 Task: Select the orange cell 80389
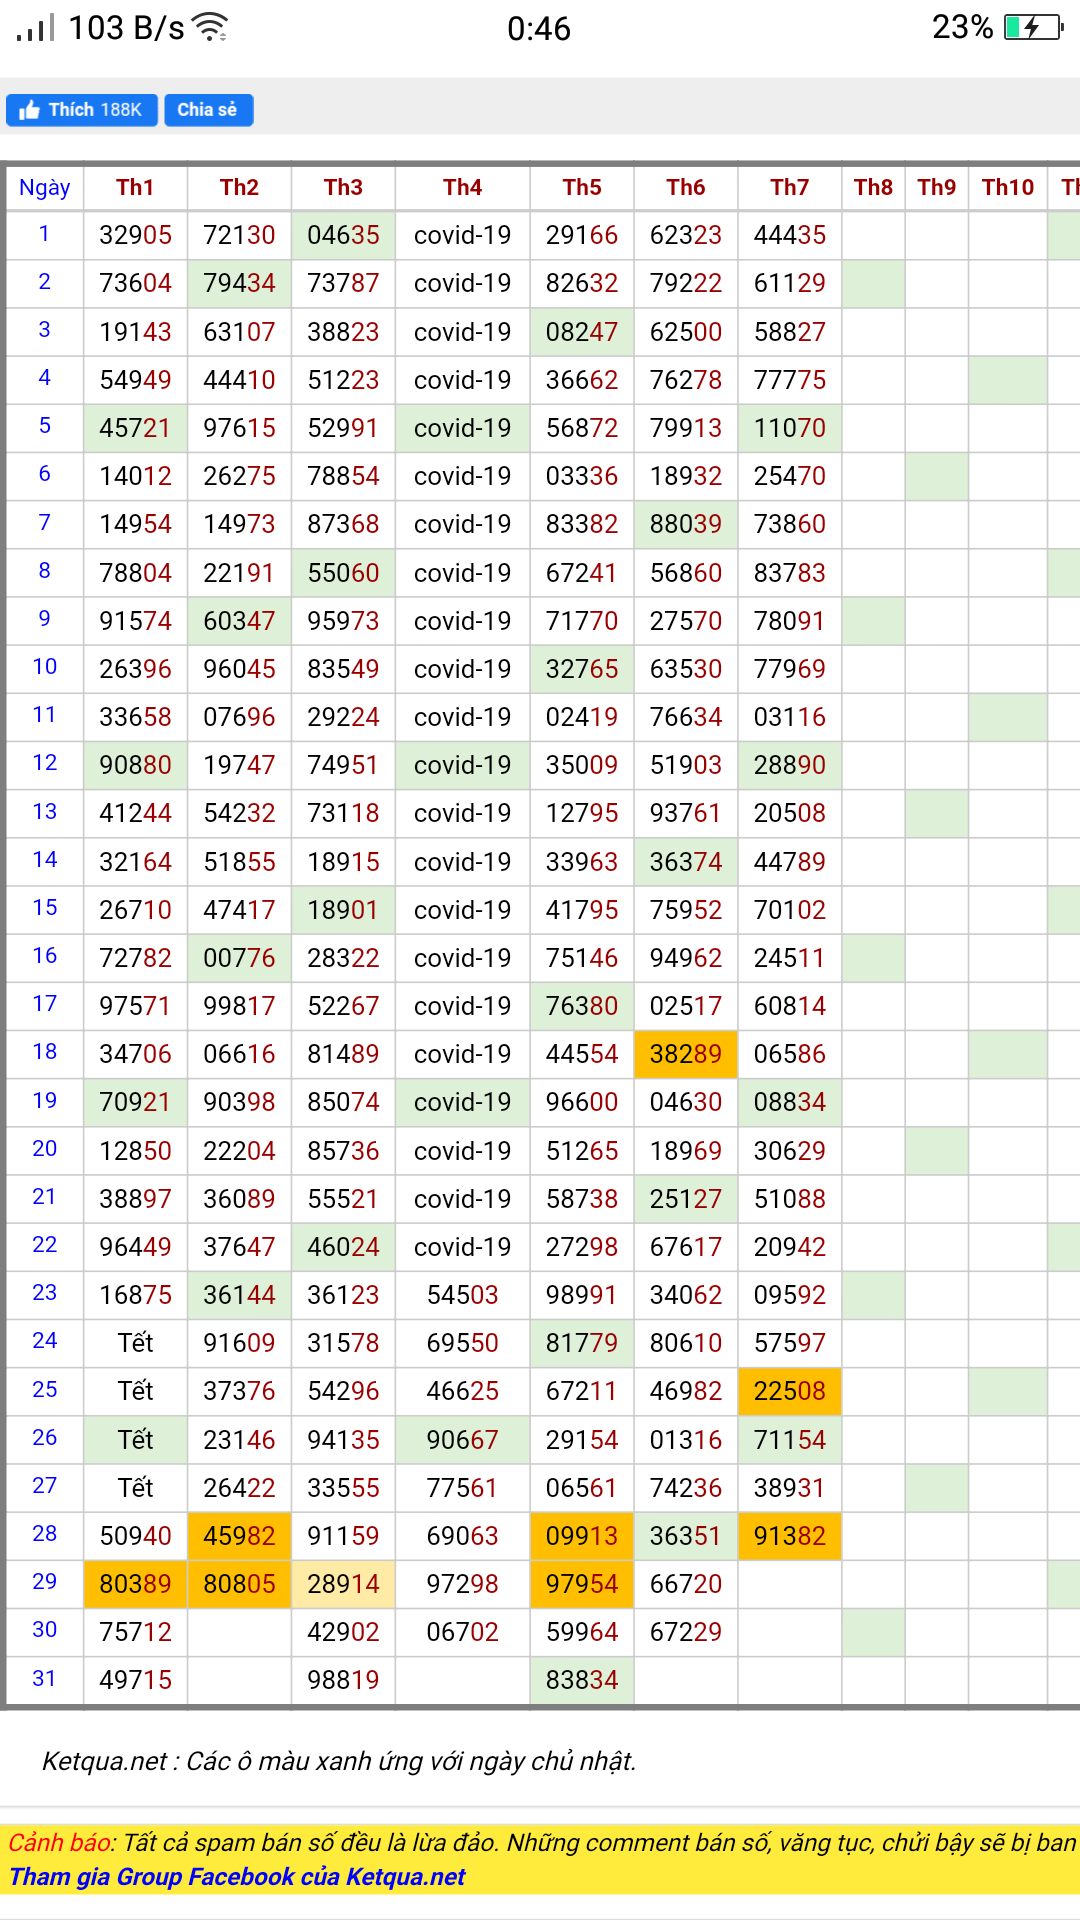click(135, 1584)
